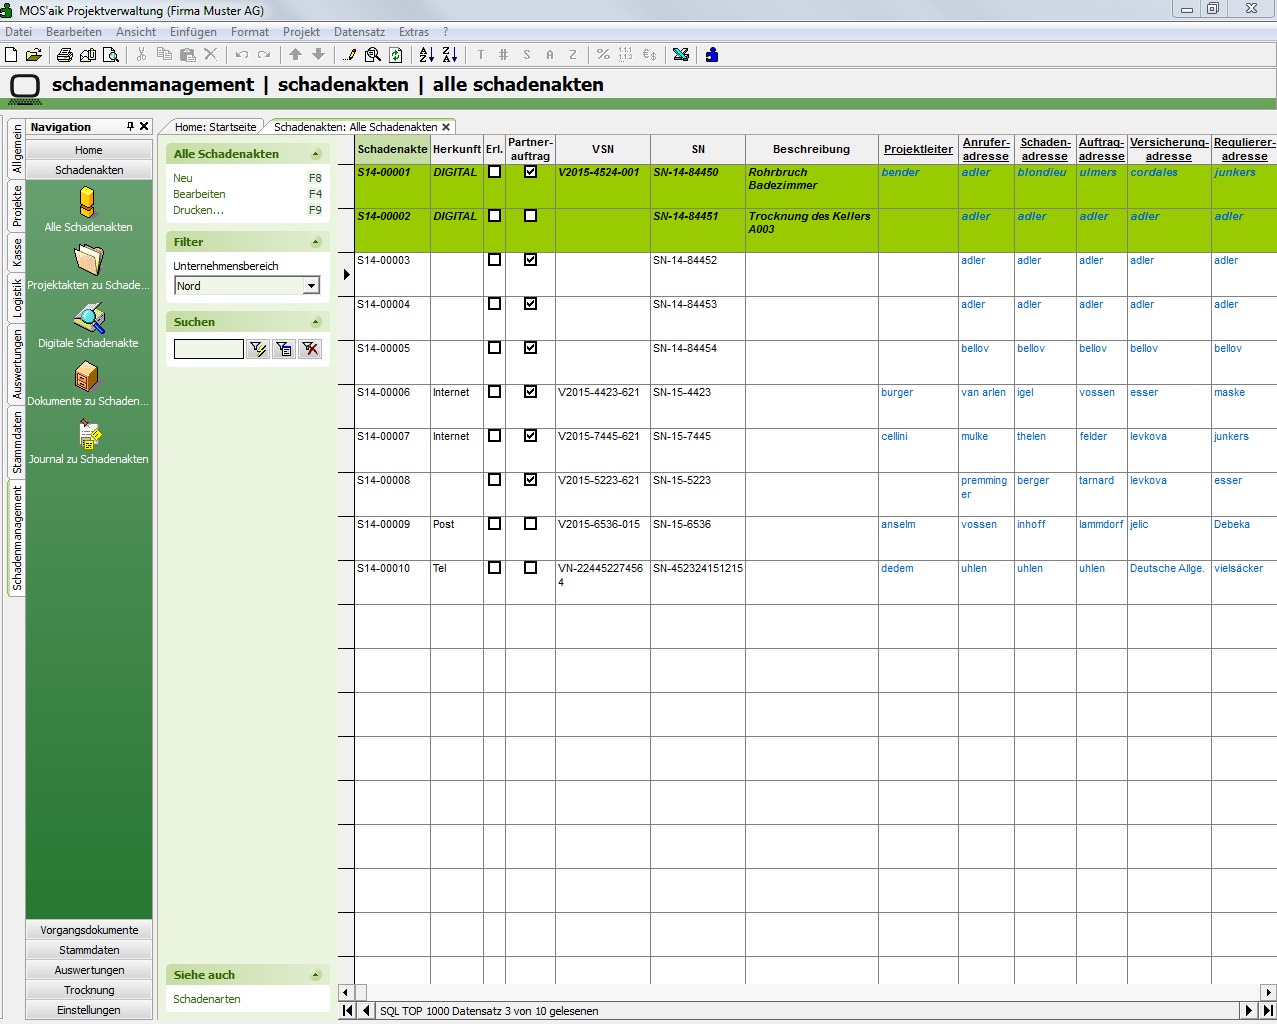Jump to last record in the status bar
The height and width of the screenshot is (1024, 1277).
(x=1267, y=1011)
